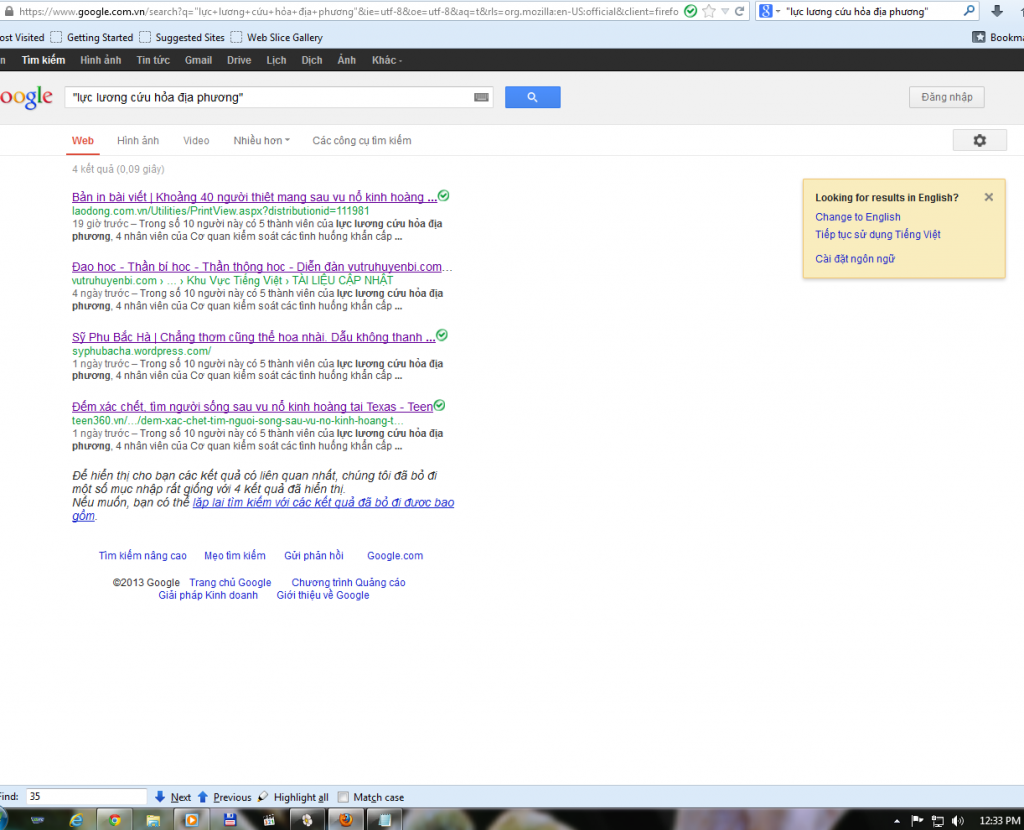Show hidden system tray icons
1024x830 pixels.
(x=897, y=821)
